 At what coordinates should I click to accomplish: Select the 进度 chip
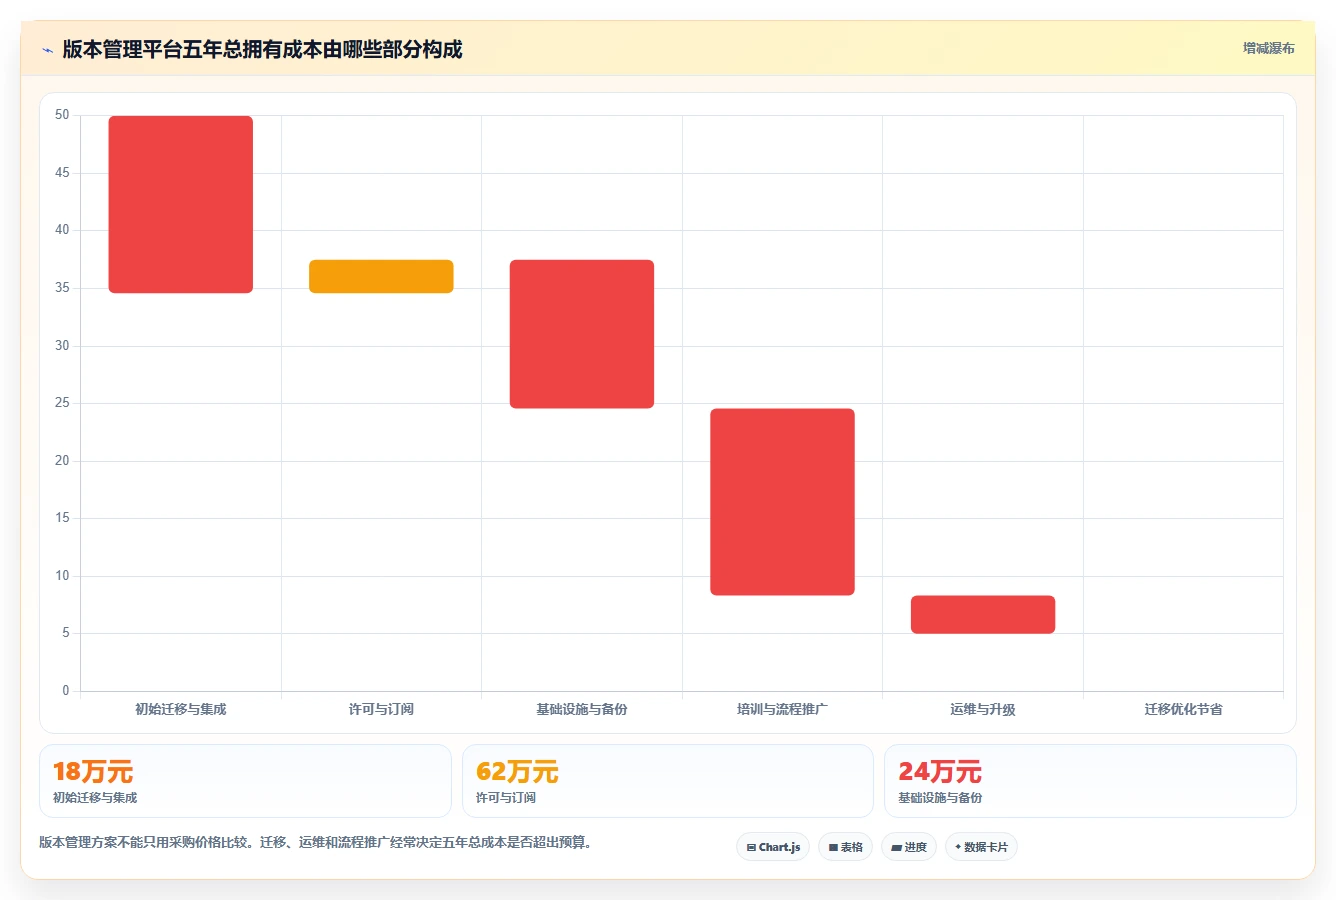click(x=908, y=847)
